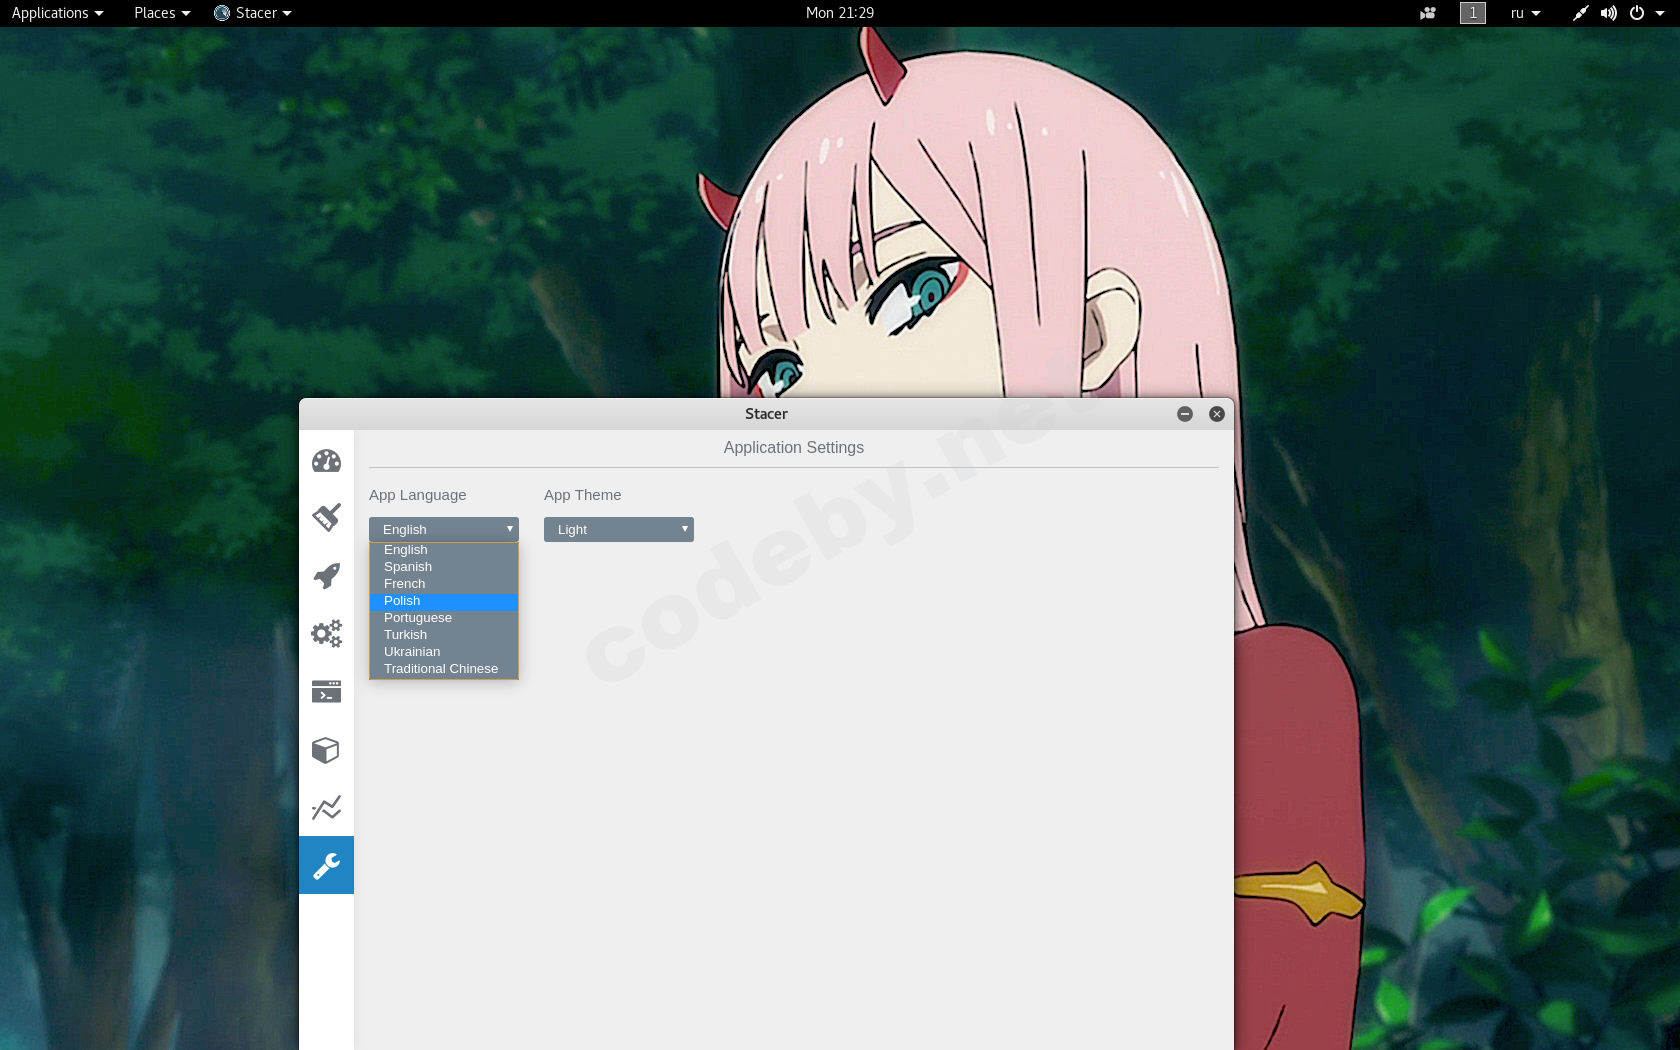Viewport: 1680px width, 1050px height.
Task: Choose Traditional Chinese from the language list
Action: pos(444,669)
